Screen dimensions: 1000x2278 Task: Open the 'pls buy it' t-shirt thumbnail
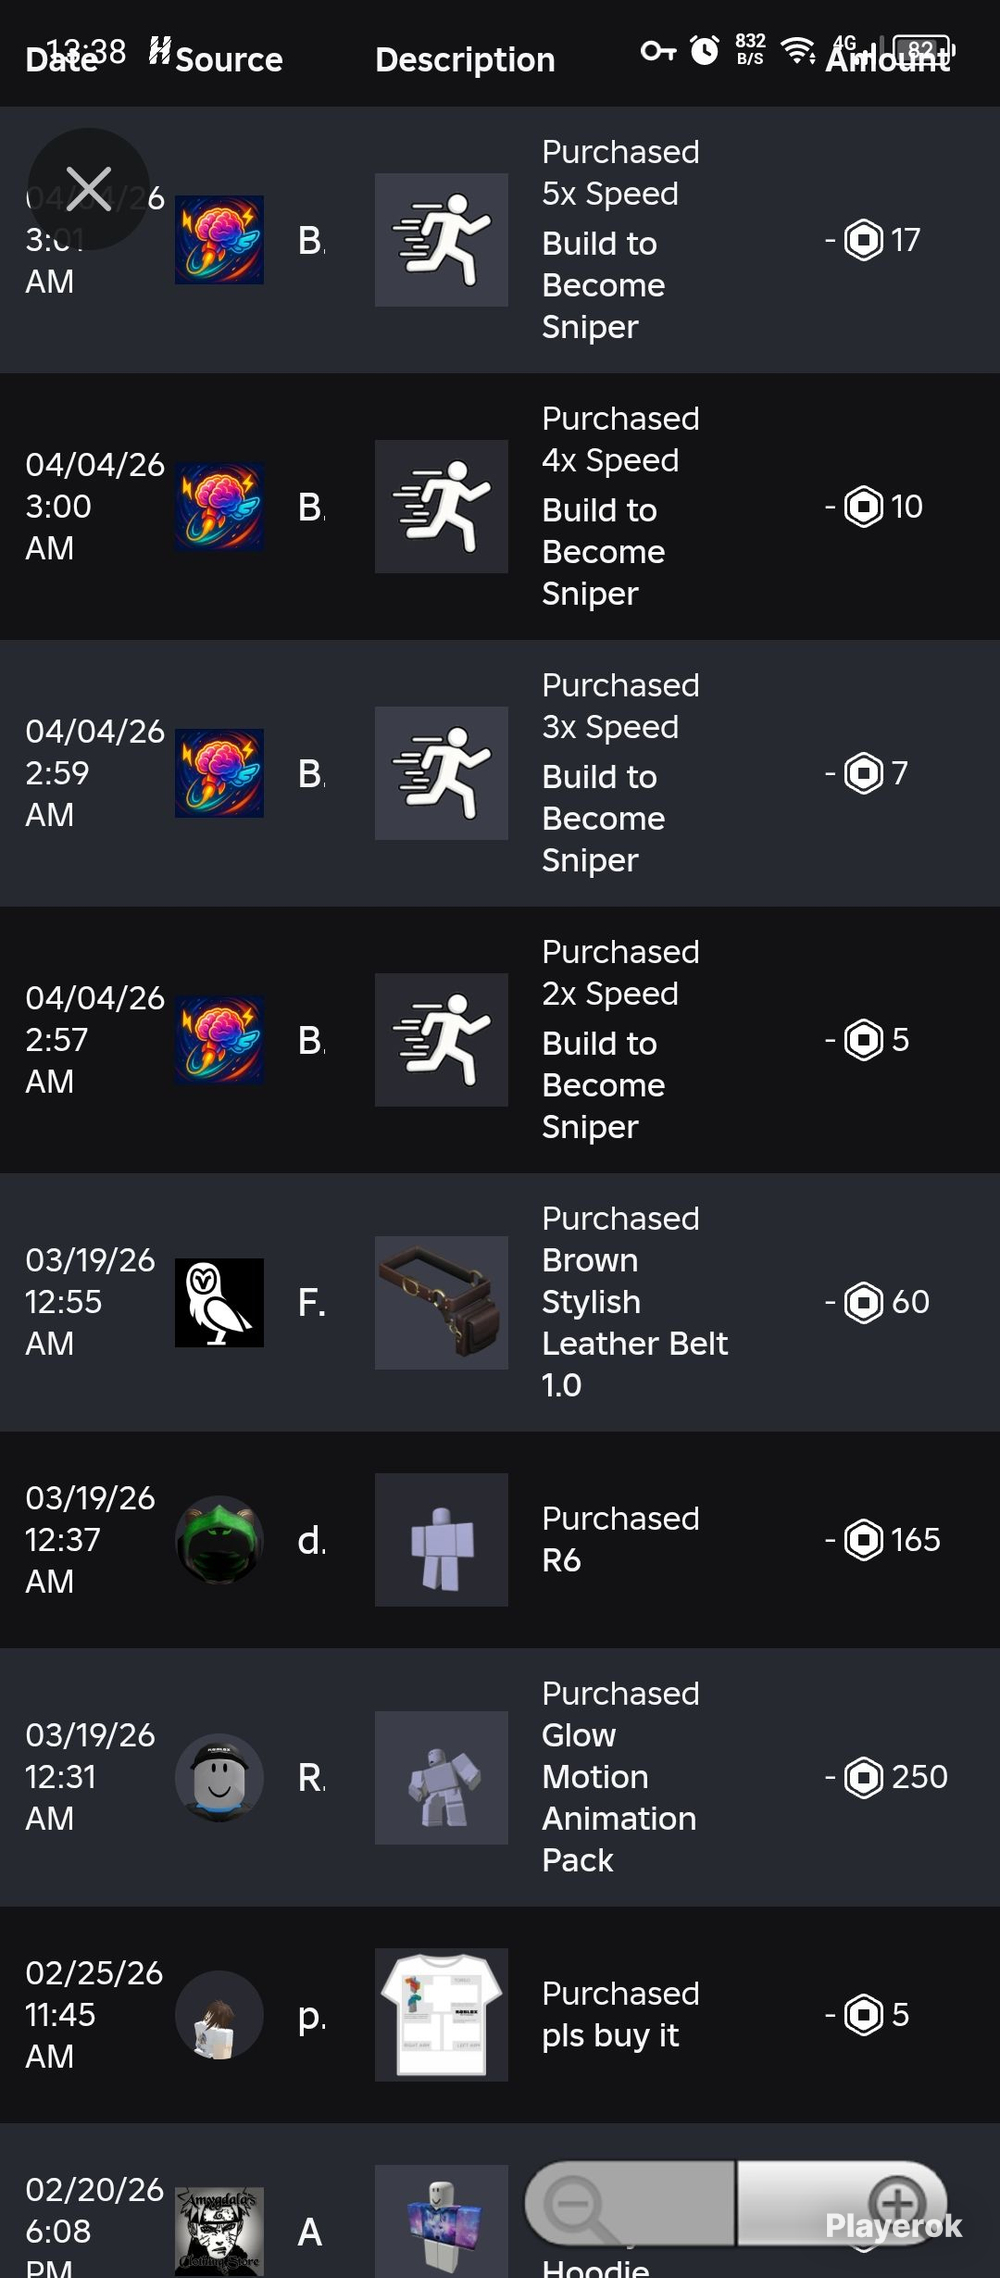click(441, 2015)
